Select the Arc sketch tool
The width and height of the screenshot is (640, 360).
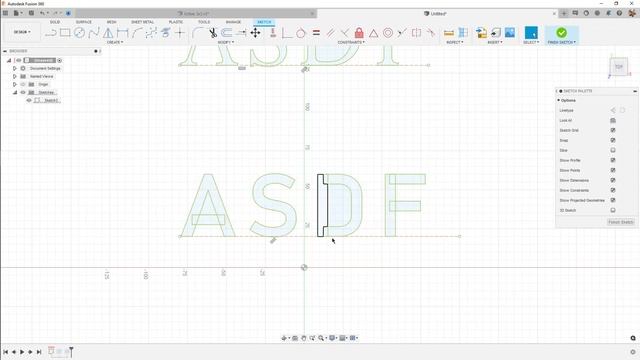pos(137,33)
